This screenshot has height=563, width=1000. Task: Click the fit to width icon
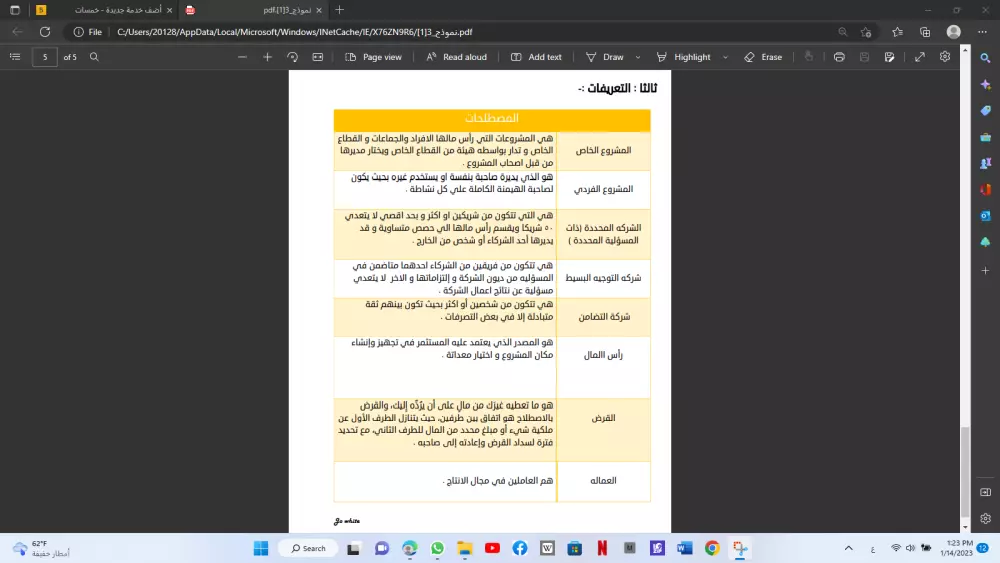(318, 57)
